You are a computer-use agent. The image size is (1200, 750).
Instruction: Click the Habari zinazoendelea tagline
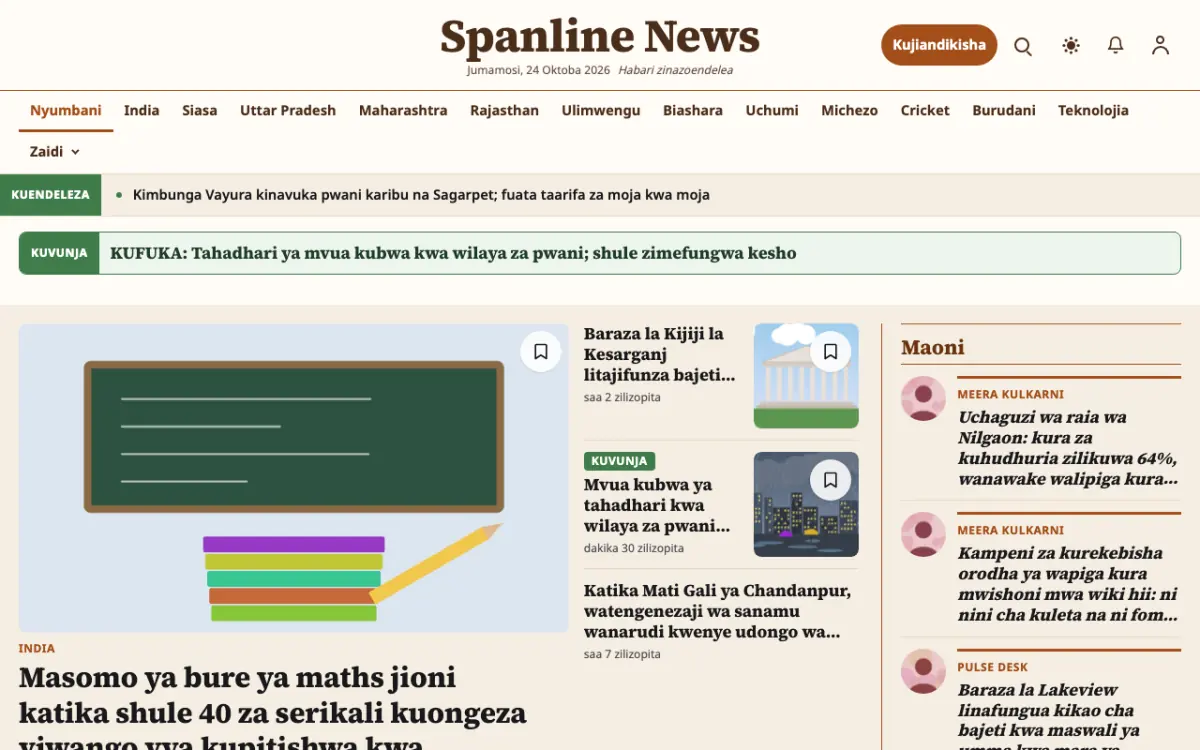point(676,70)
